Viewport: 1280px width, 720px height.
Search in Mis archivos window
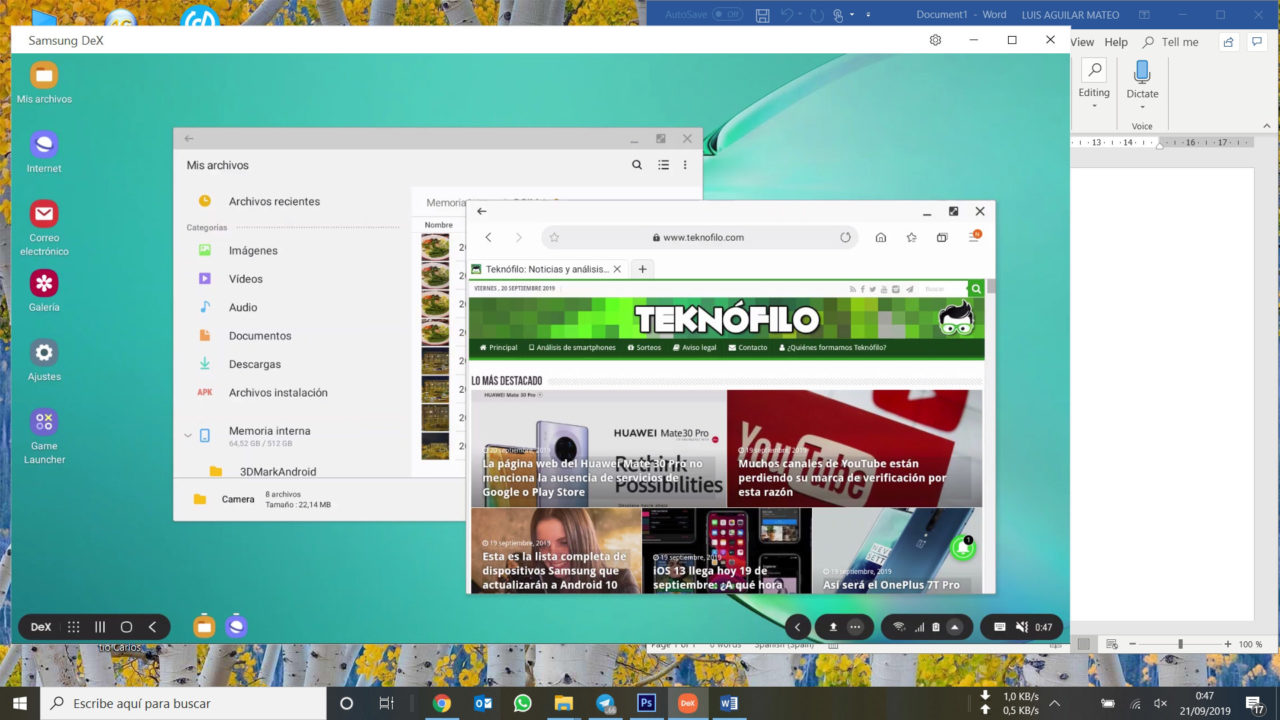pos(637,165)
